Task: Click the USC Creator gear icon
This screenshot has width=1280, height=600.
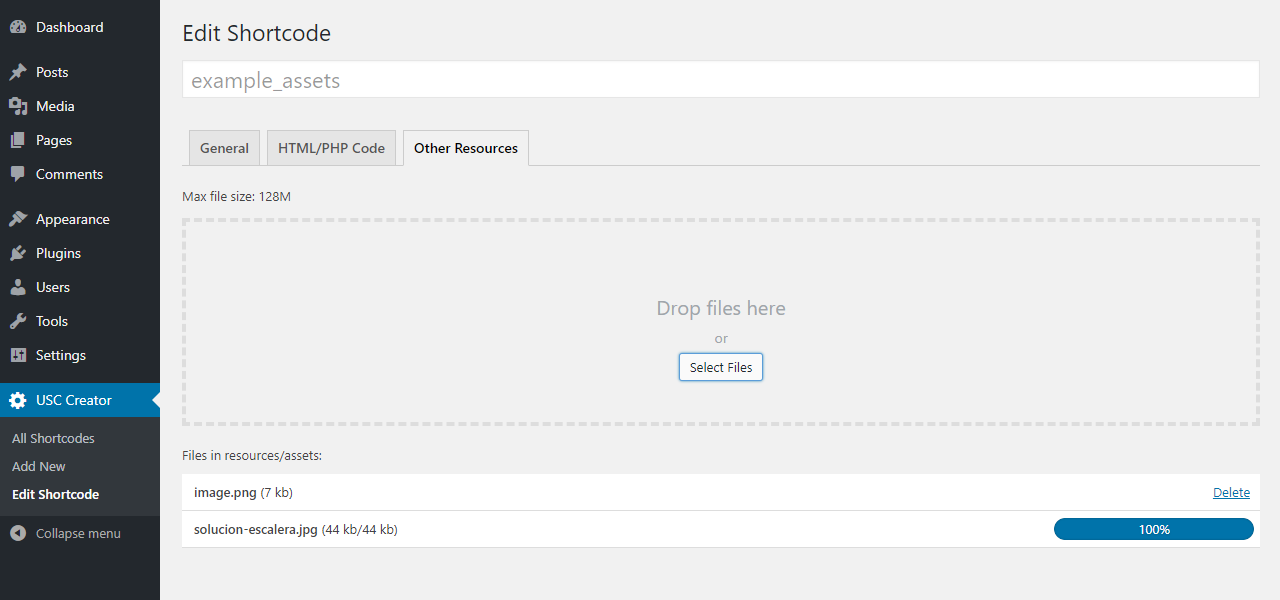Action: click(x=18, y=400)
